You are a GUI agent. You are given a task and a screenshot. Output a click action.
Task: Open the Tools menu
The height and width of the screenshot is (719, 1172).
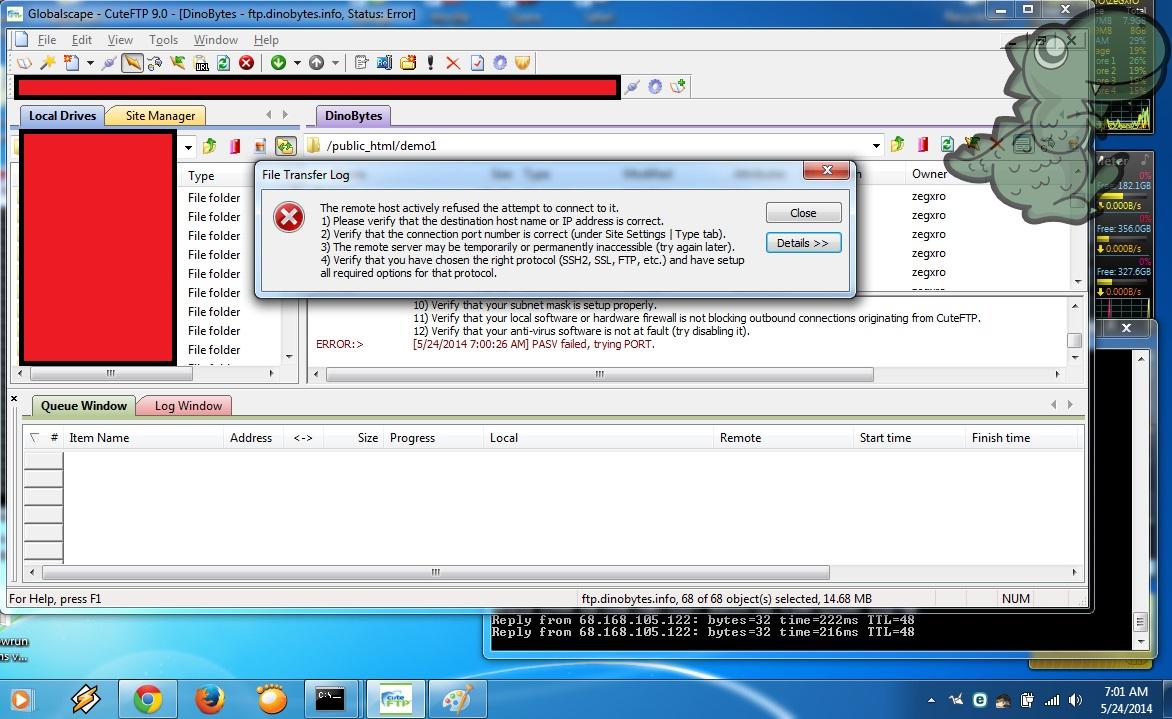coord(163,40)
